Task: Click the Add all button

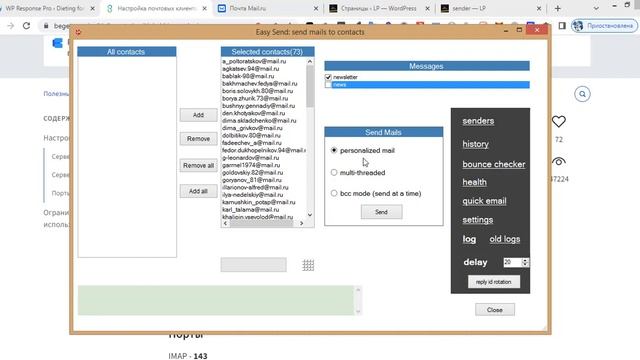Action: click(x=198, y=191)
